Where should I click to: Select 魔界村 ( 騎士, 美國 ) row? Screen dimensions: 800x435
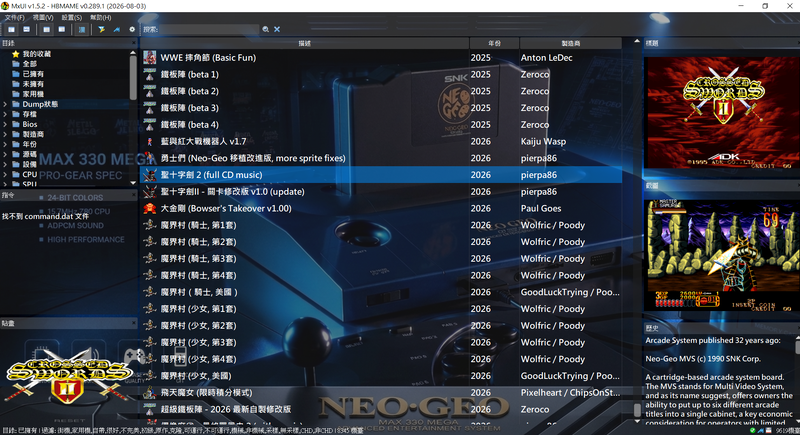tap(381, 292)
